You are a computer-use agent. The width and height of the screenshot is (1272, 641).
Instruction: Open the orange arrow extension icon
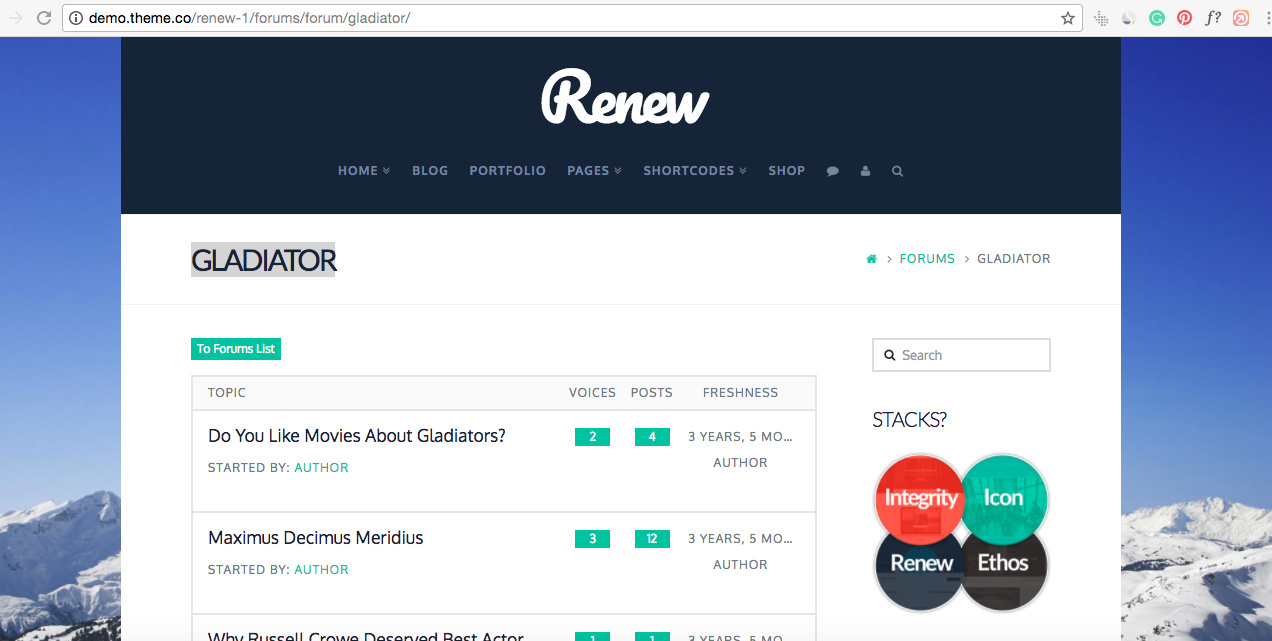[1241, 18]
